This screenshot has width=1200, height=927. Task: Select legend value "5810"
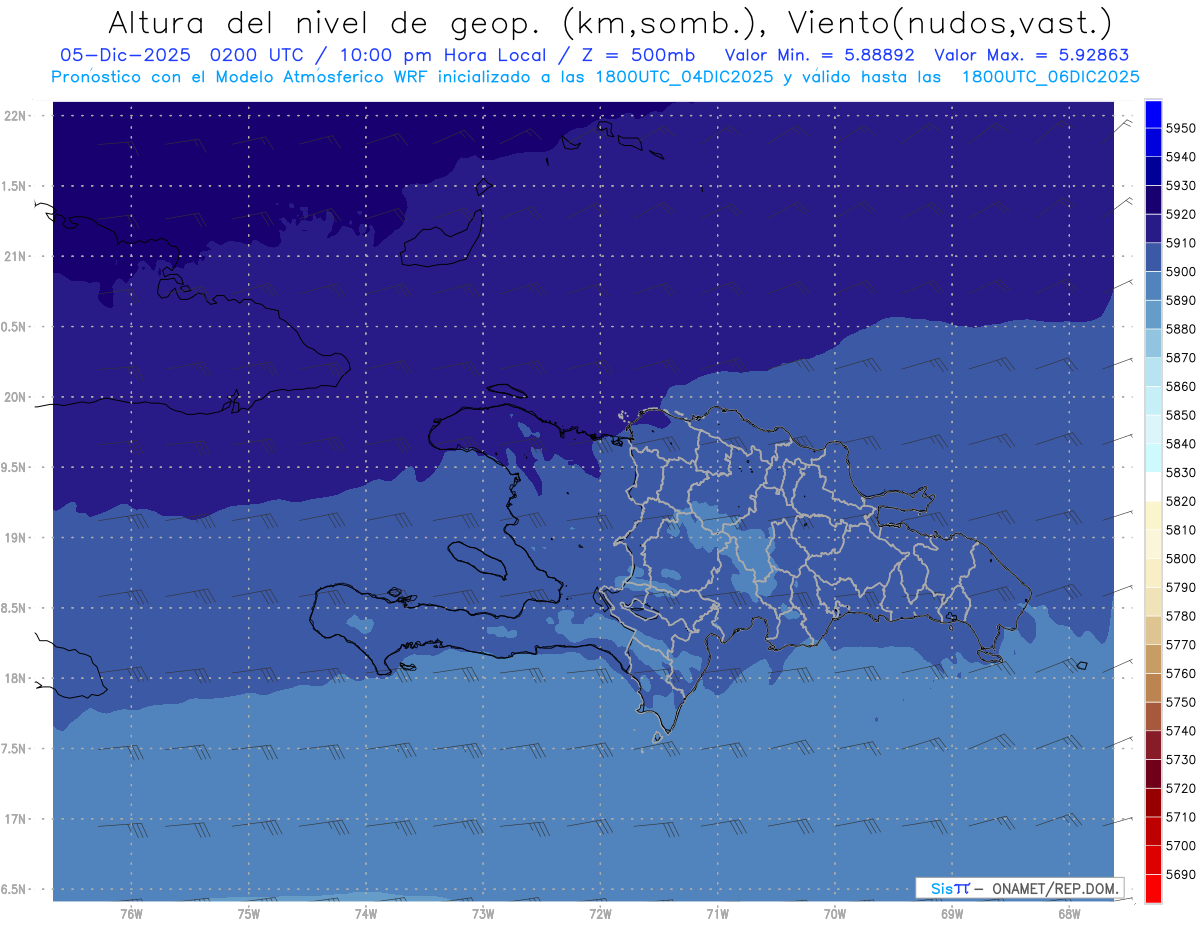point(1182,530)
